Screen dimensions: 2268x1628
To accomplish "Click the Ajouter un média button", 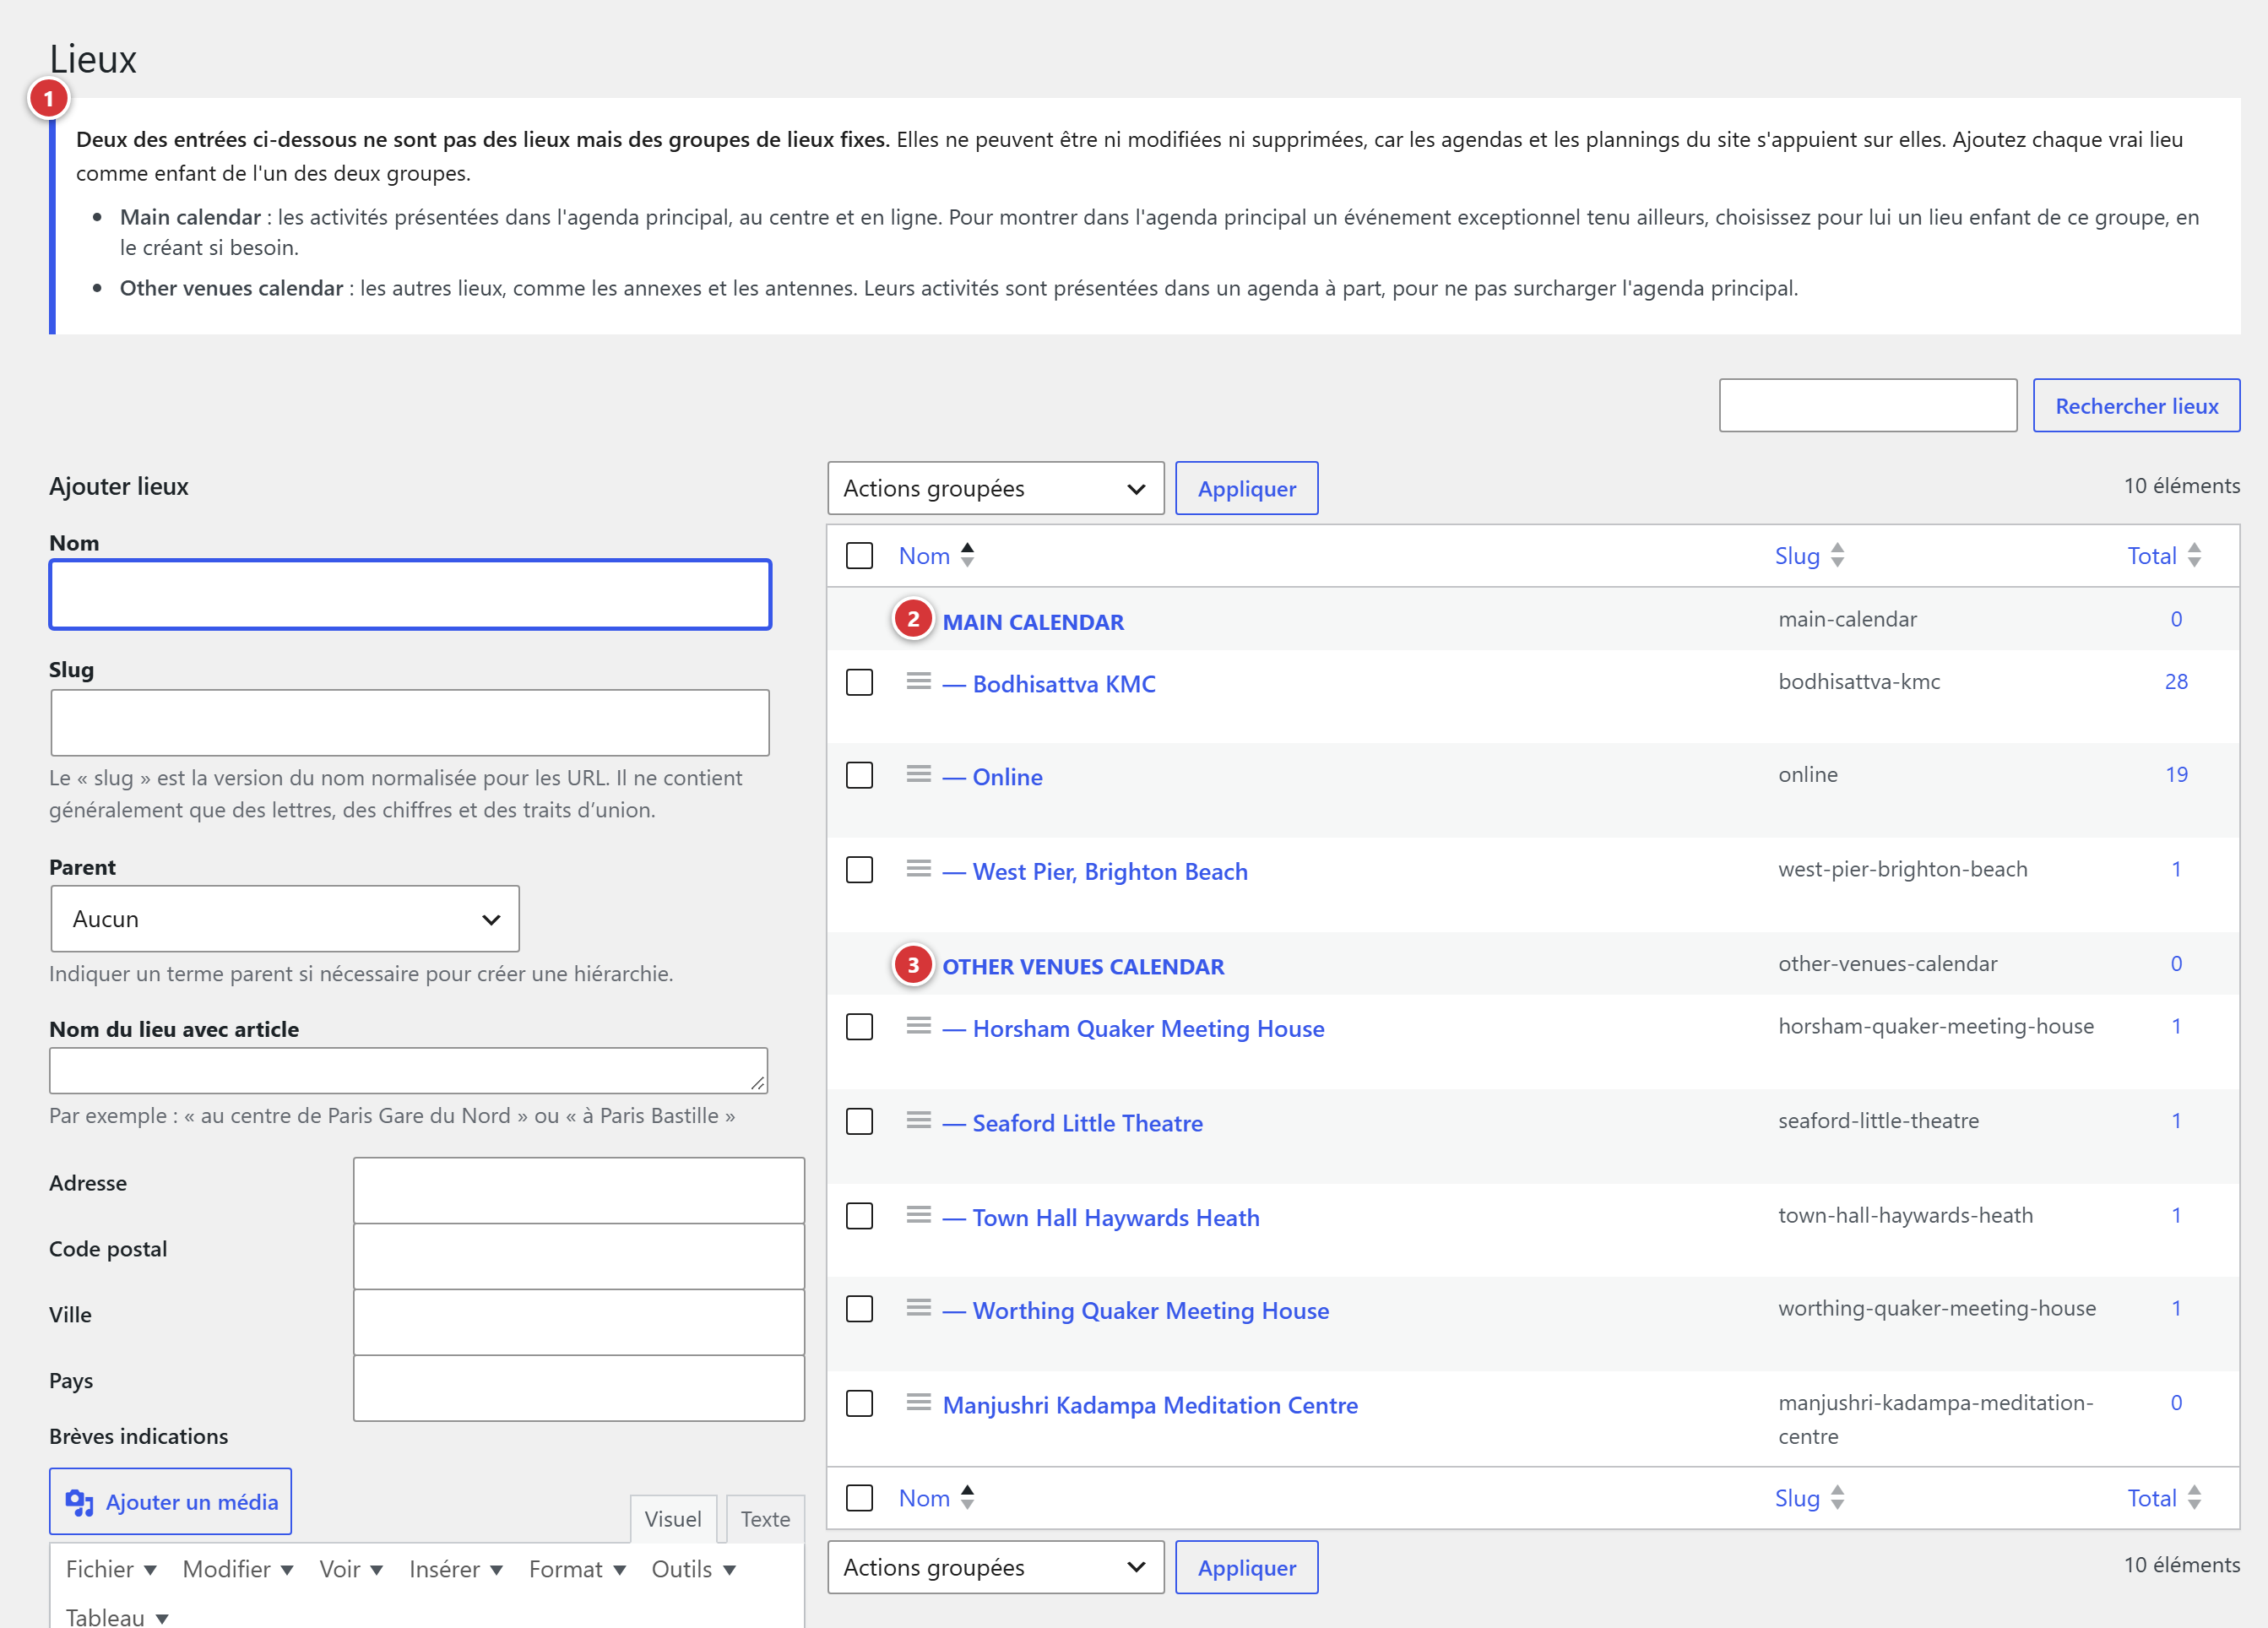I will (171, 1501).
